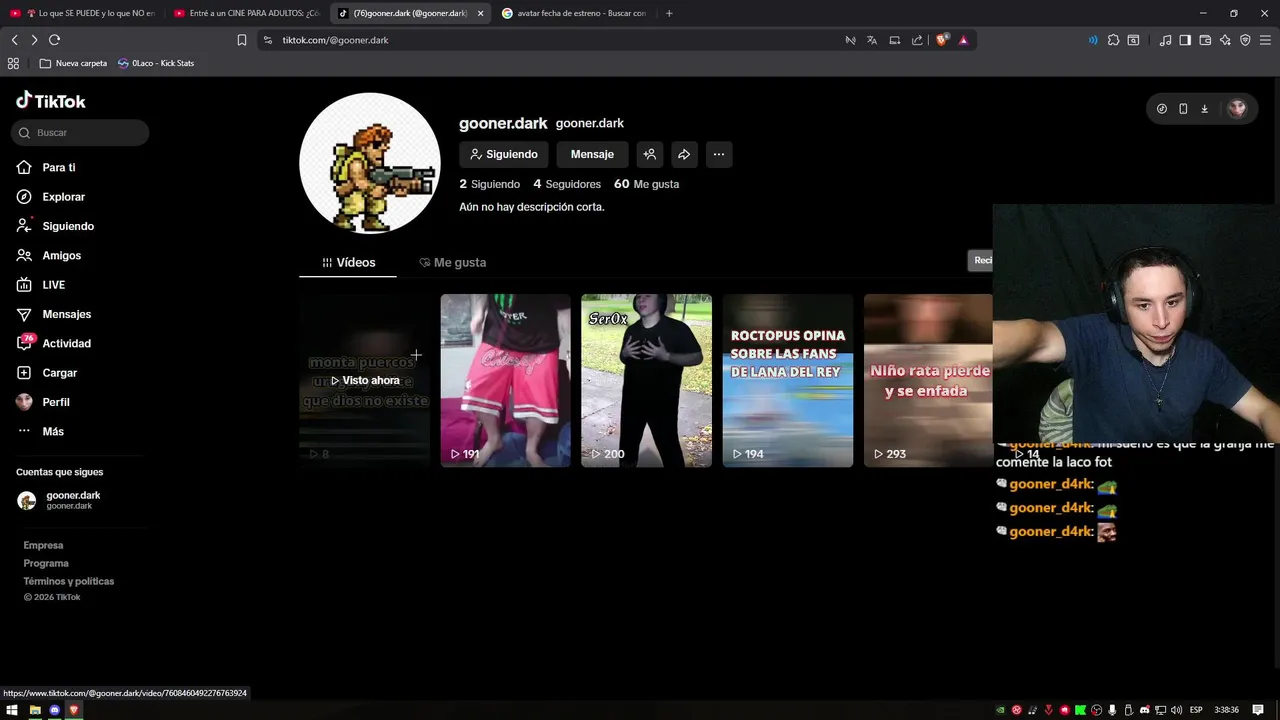Open Actividad notifications with 76 badge
Screen dimensions: 1280x720
tap(55, 343)
